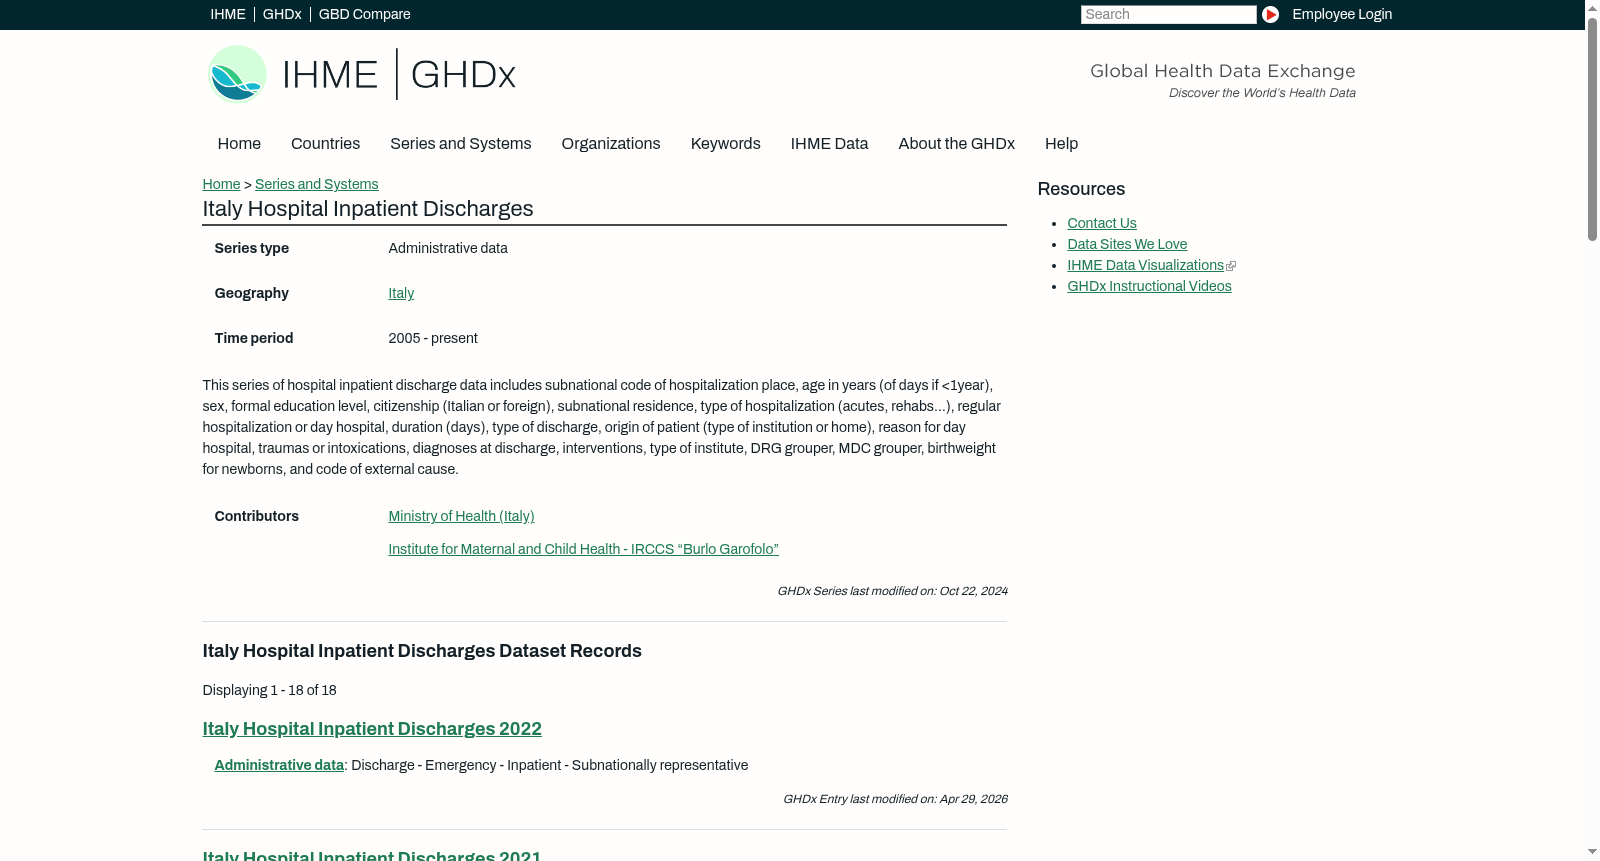Screen dimensions: 1600x861
Task: Open Data Sites We Love link
Action: pyautogui.click(x=1127, y=244)
